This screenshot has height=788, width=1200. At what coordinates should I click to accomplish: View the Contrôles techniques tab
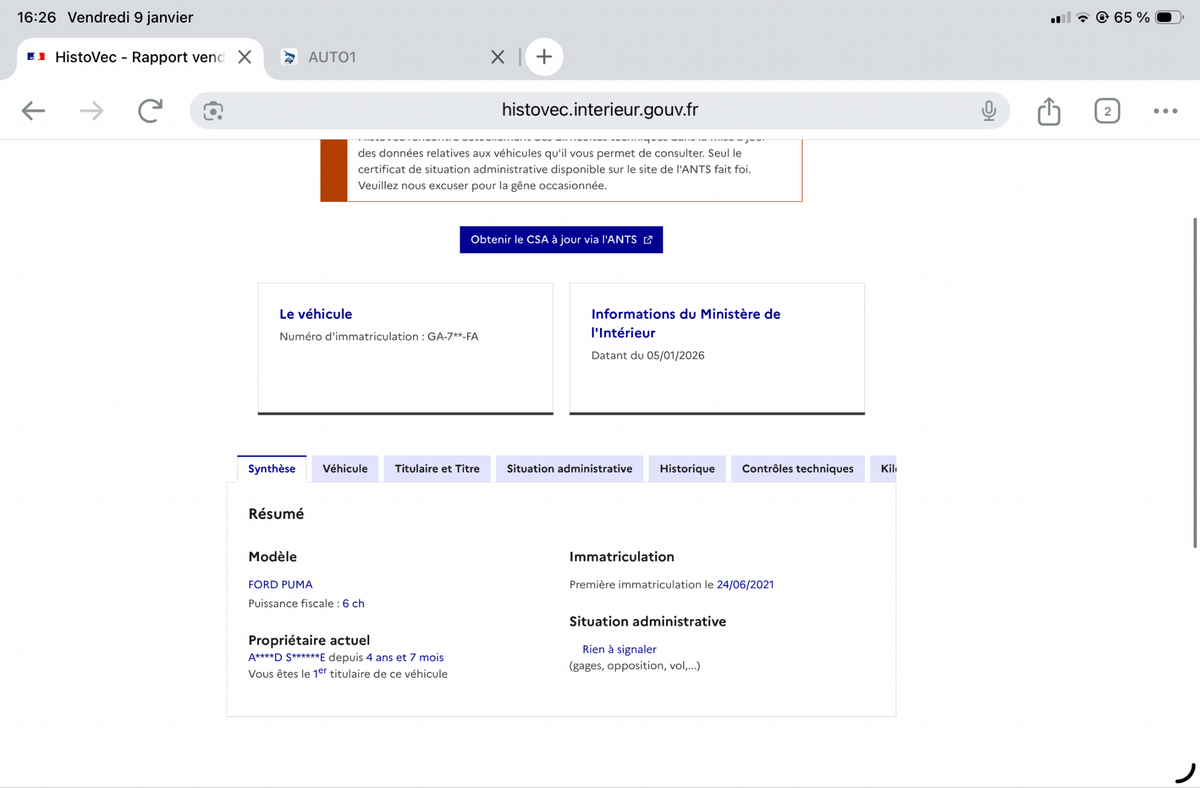pos(797,469)
